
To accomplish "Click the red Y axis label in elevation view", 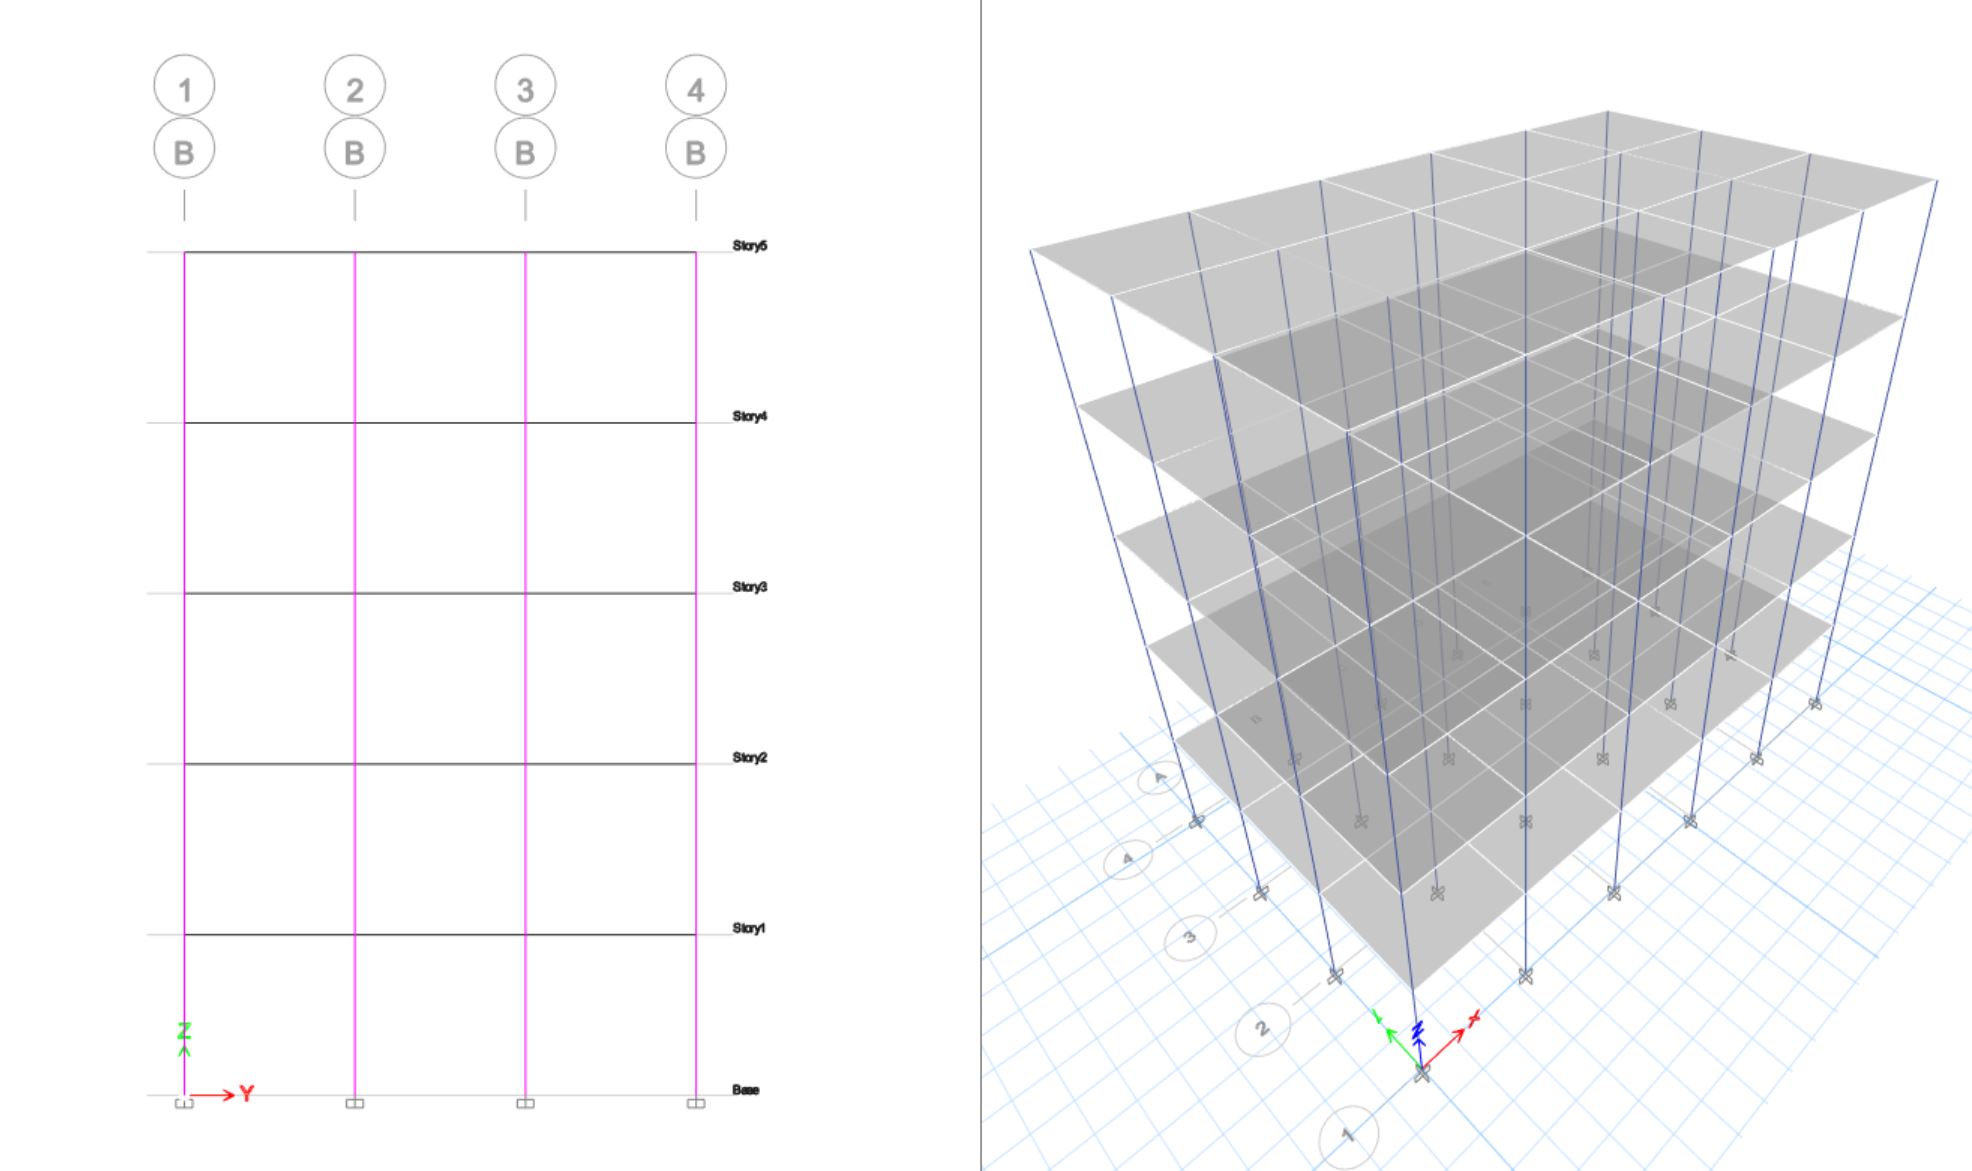I will [247, 1094].
